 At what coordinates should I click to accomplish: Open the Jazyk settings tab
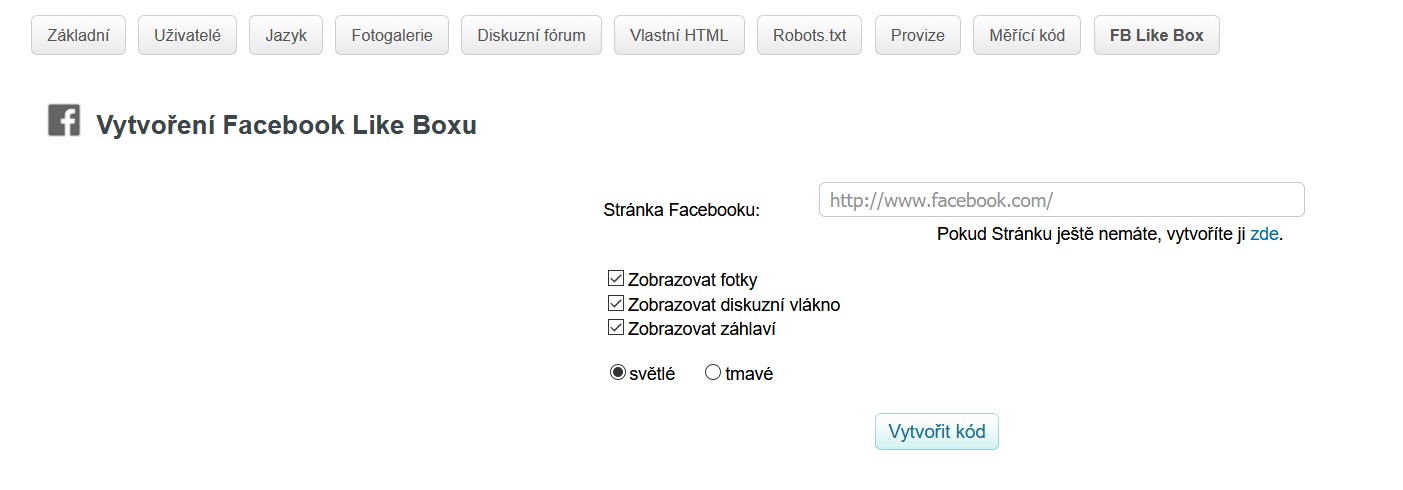tap(286, 35)
